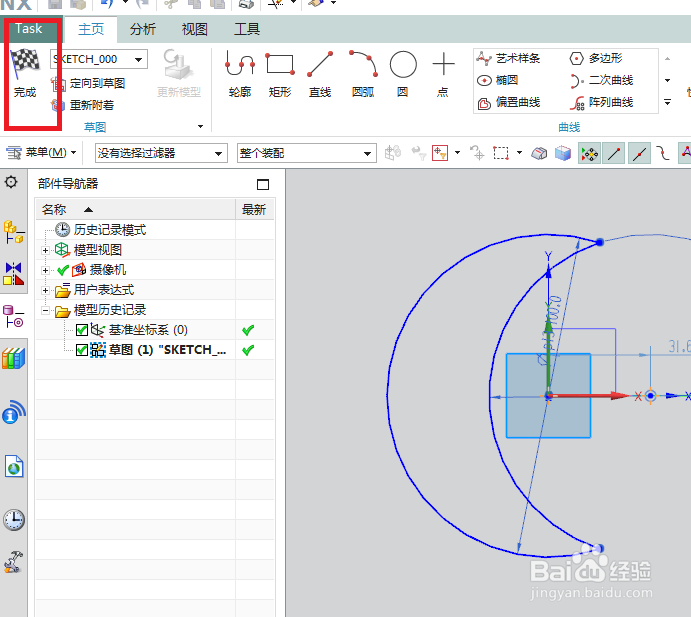Click the 最新 column header
Screen dimensions: 691x617
point(254,209)
